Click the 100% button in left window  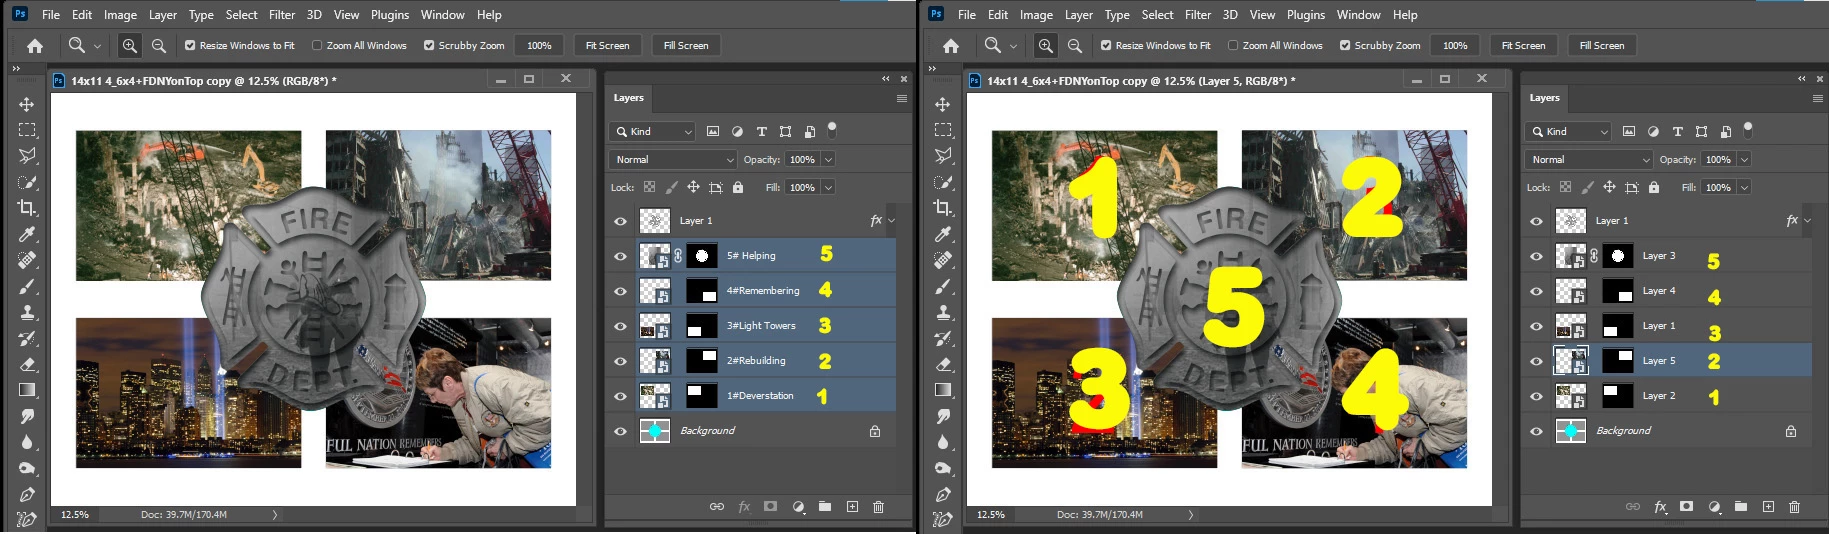pos(539,45)
